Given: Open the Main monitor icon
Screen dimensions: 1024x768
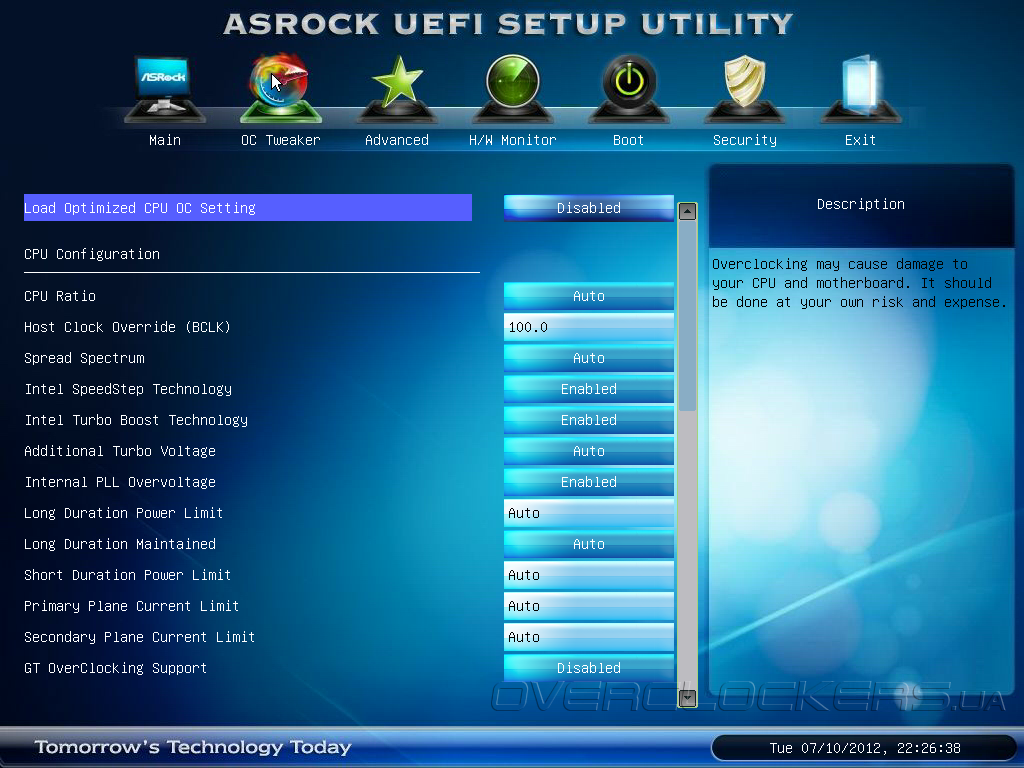Looking at the screenshot, I should [x=165, y=88].
